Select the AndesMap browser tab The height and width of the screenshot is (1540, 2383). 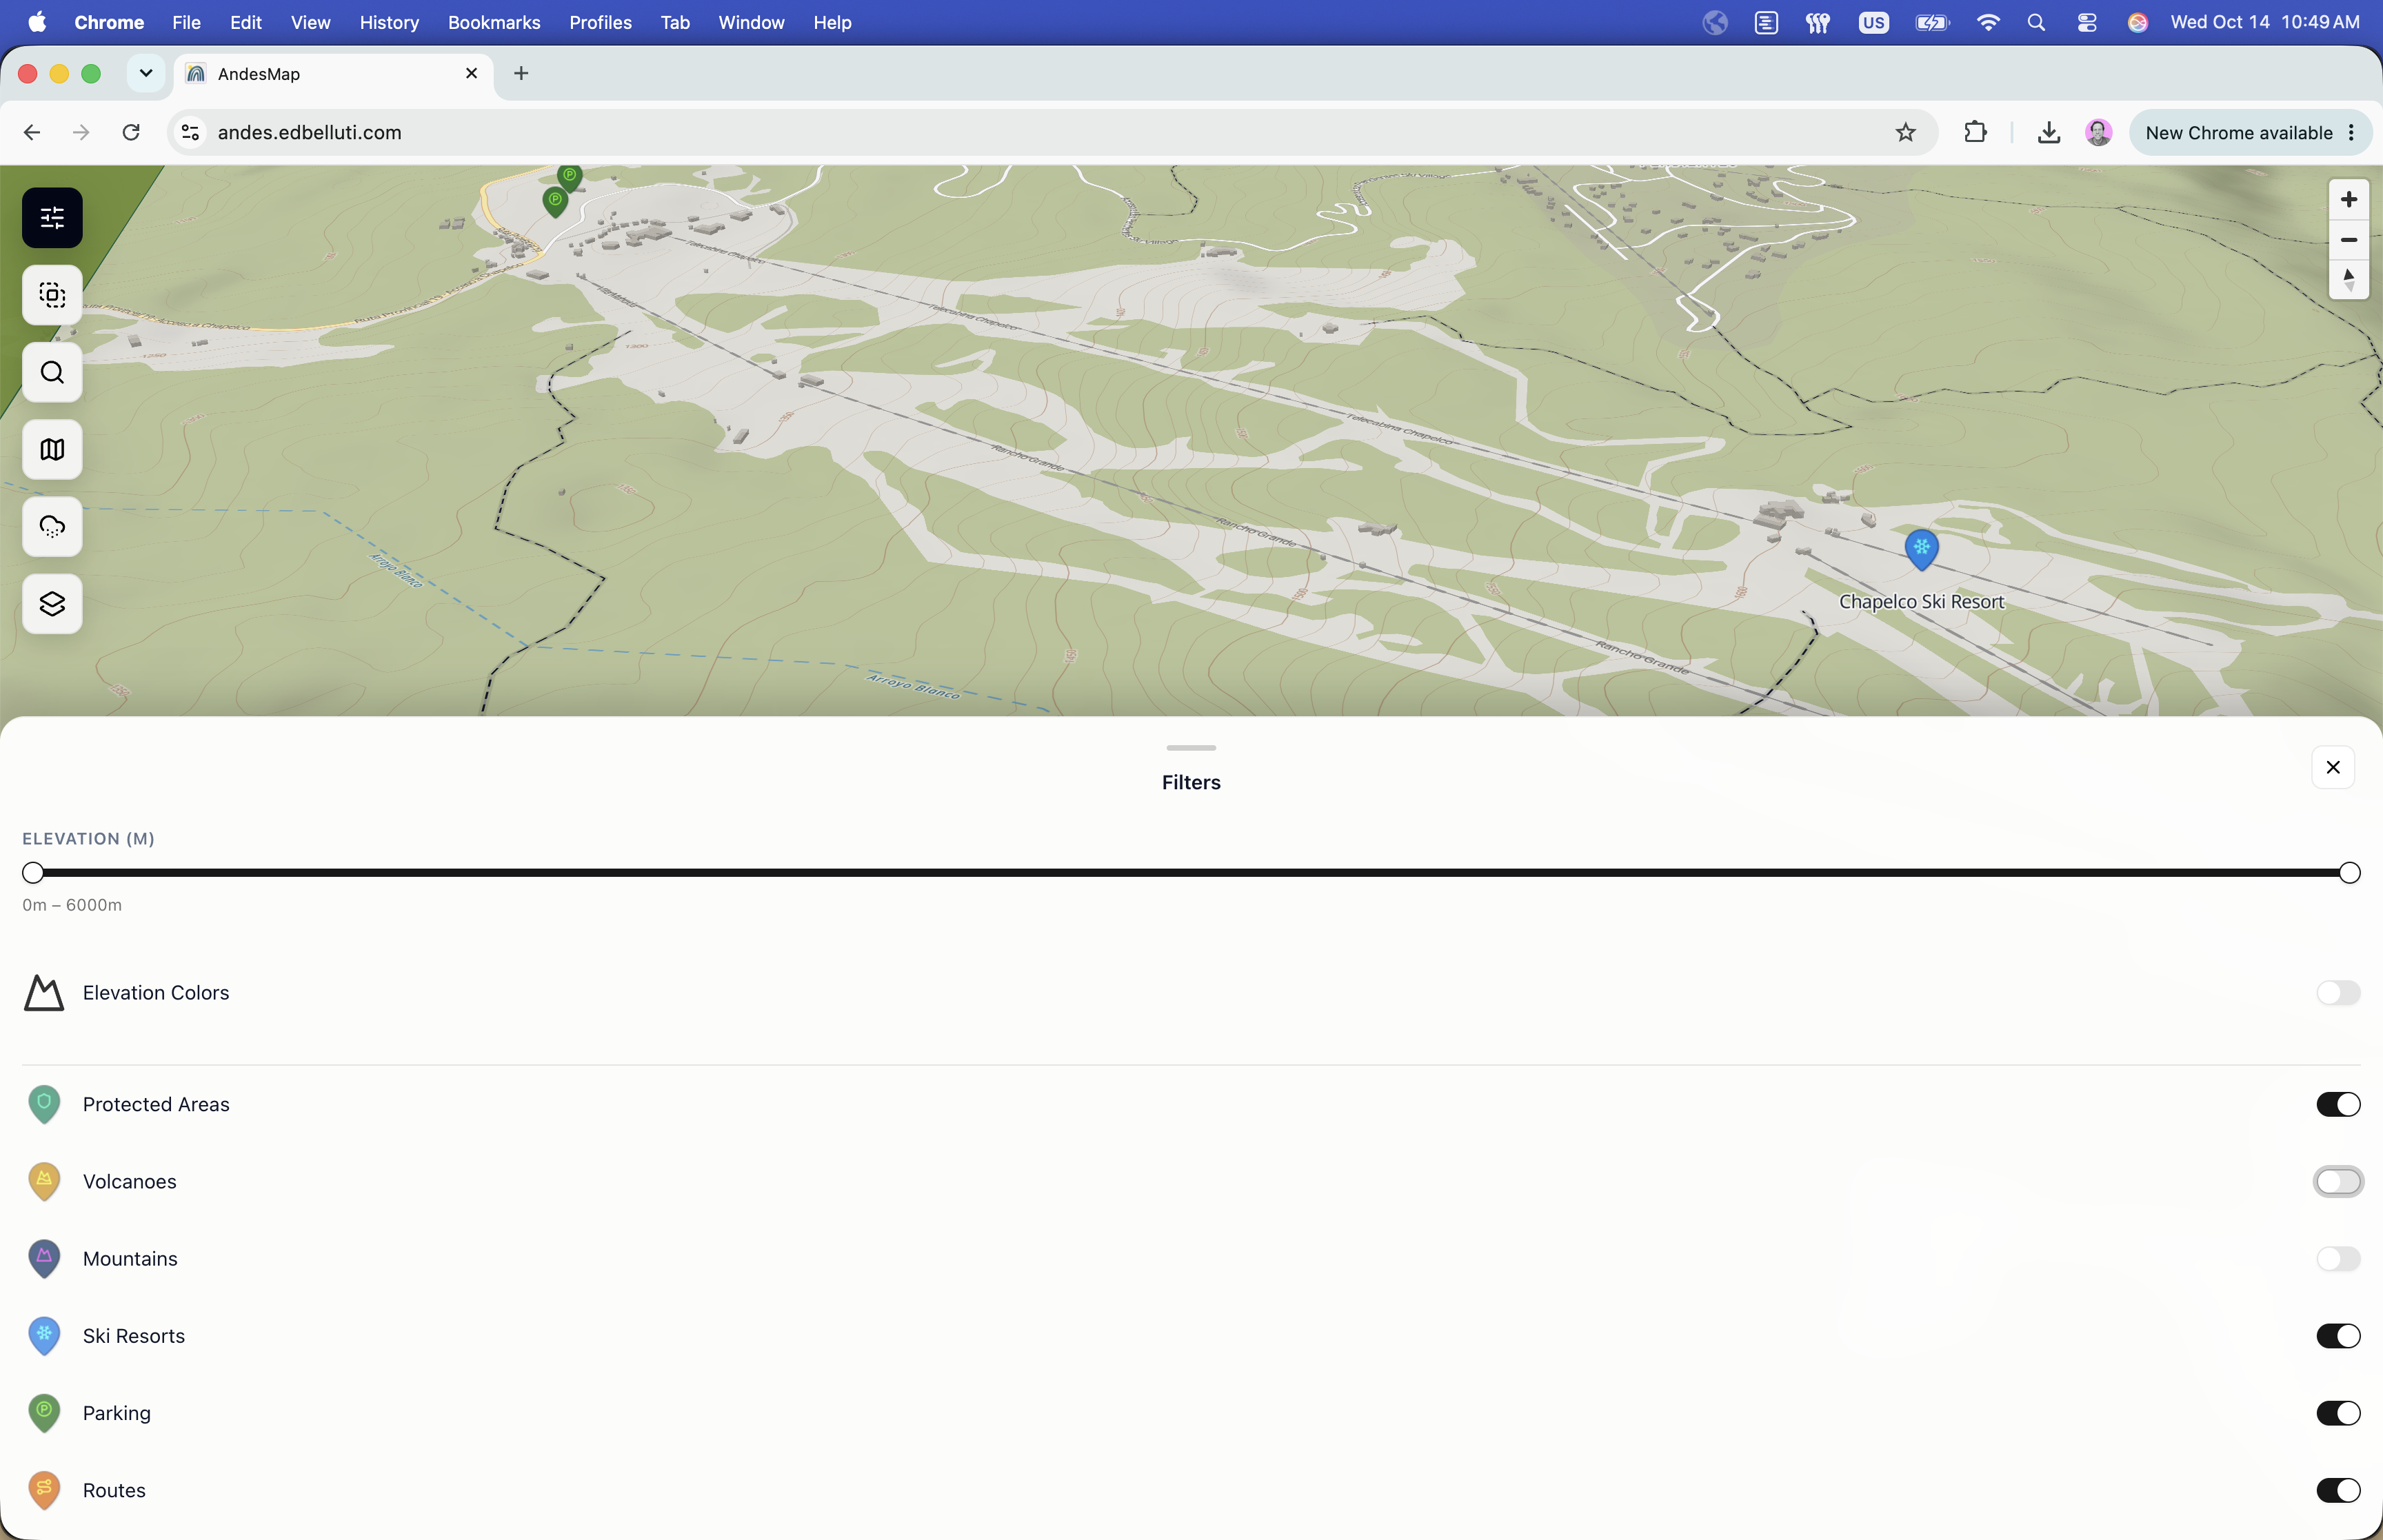(334, 74)
